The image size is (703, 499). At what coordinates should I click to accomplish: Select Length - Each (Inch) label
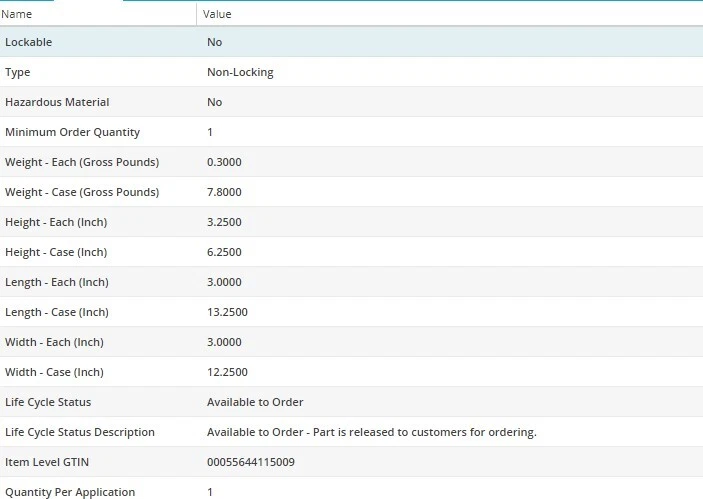(57, 282)
